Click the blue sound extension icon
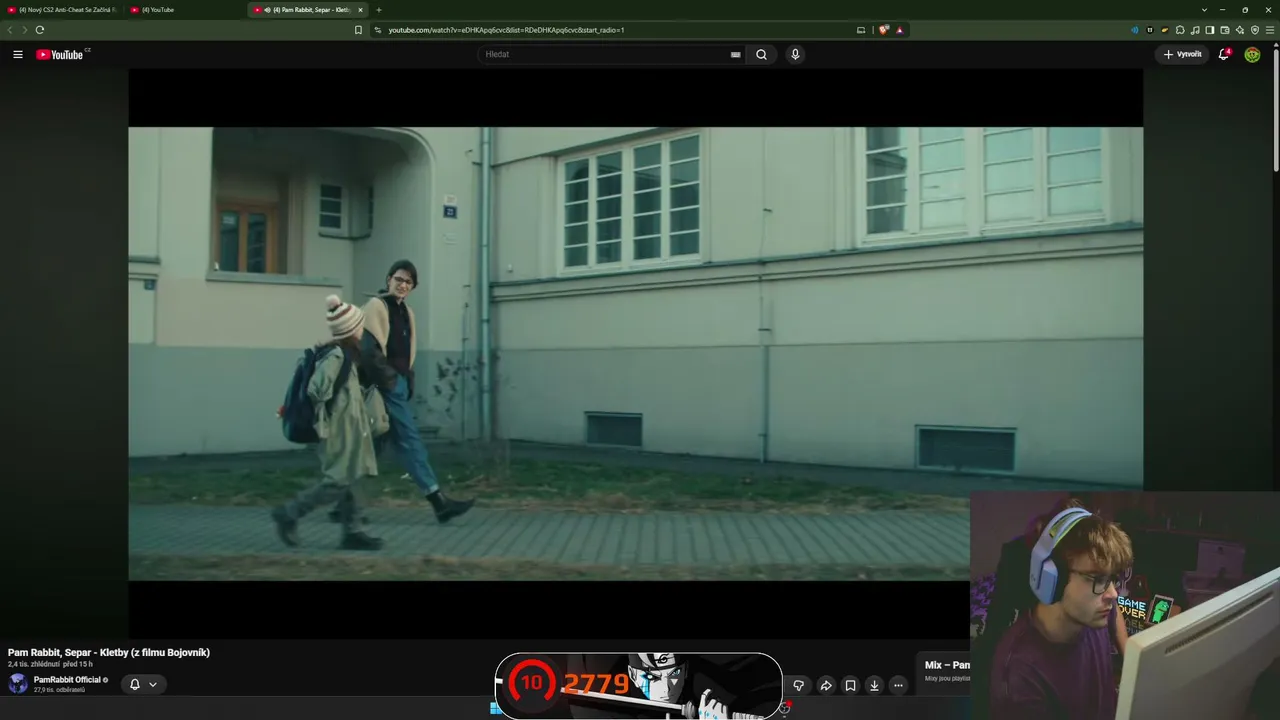This screenshot has width=1280, height=720. click(x=1135, y=30)
